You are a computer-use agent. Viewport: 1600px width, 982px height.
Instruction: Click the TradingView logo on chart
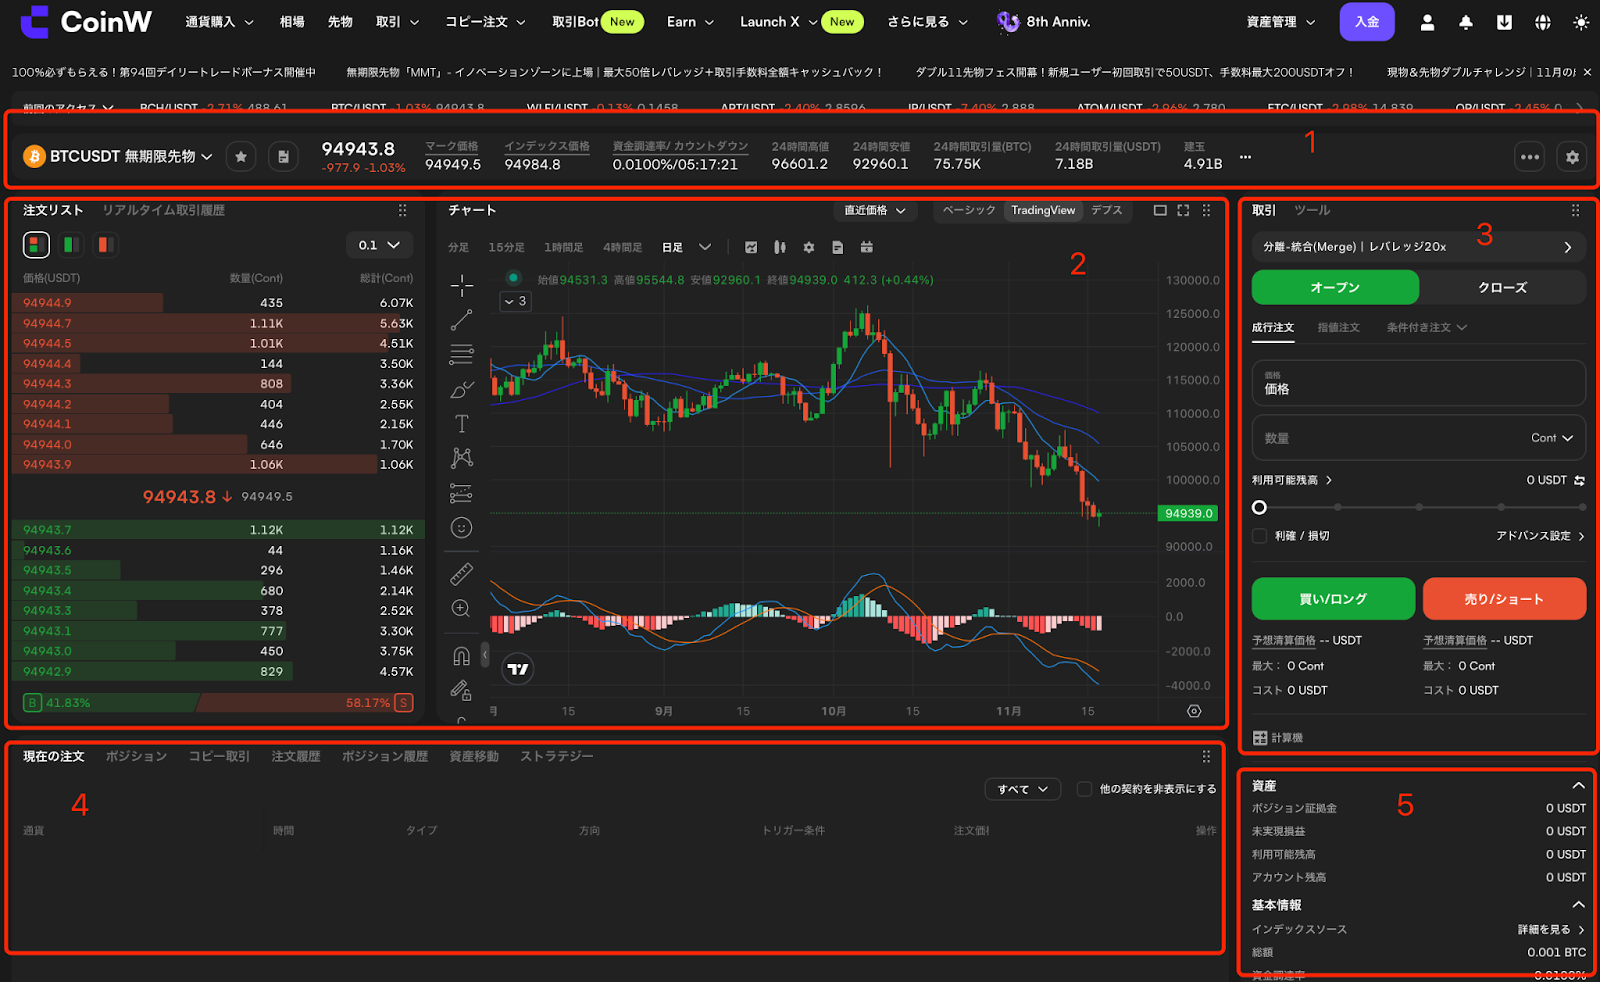point(518,669)
